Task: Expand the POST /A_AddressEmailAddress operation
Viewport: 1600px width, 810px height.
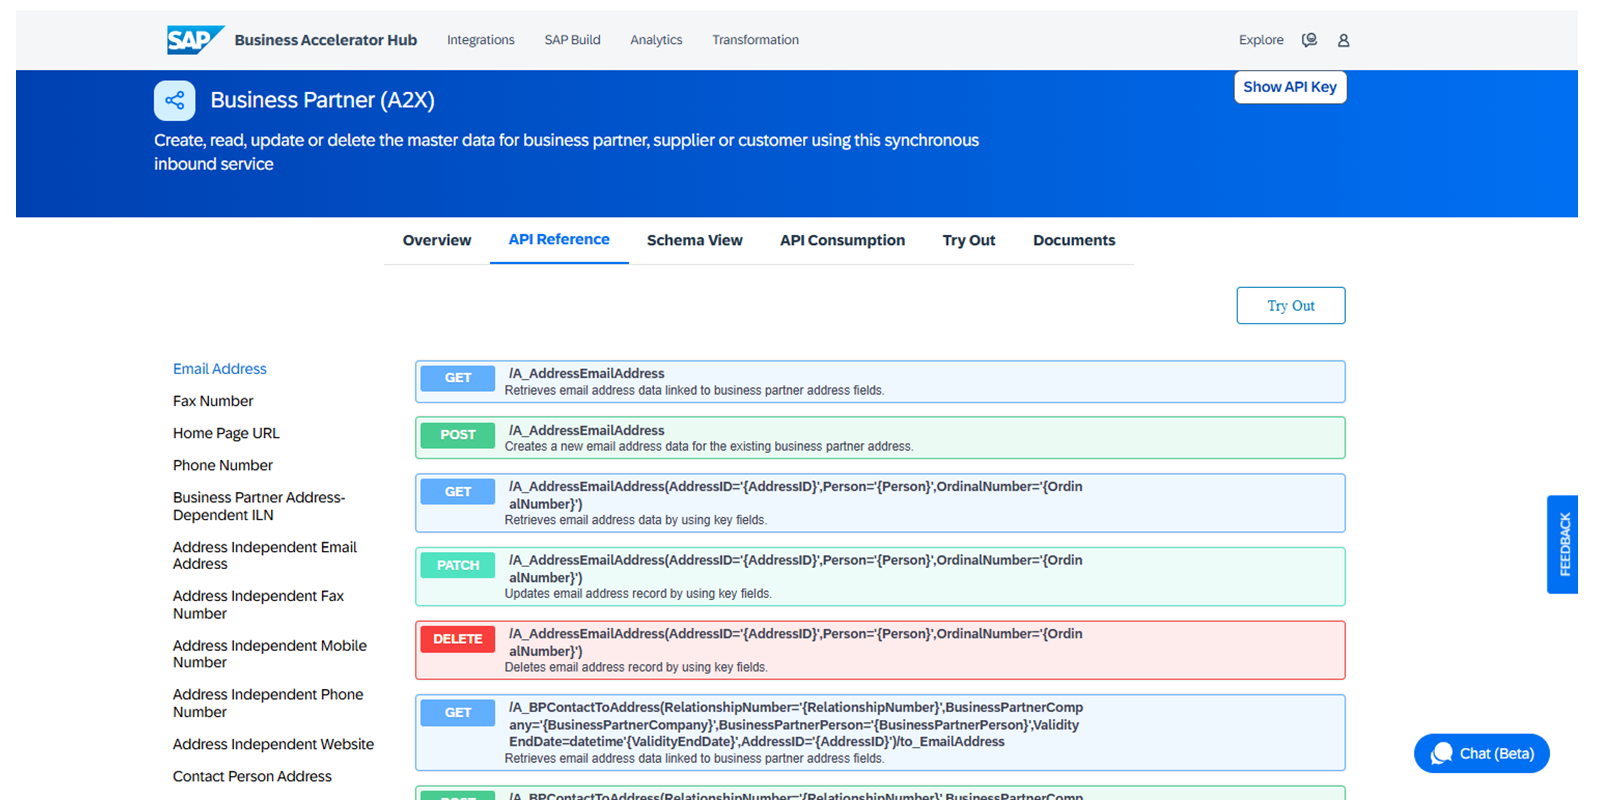Action: [880, 438]
